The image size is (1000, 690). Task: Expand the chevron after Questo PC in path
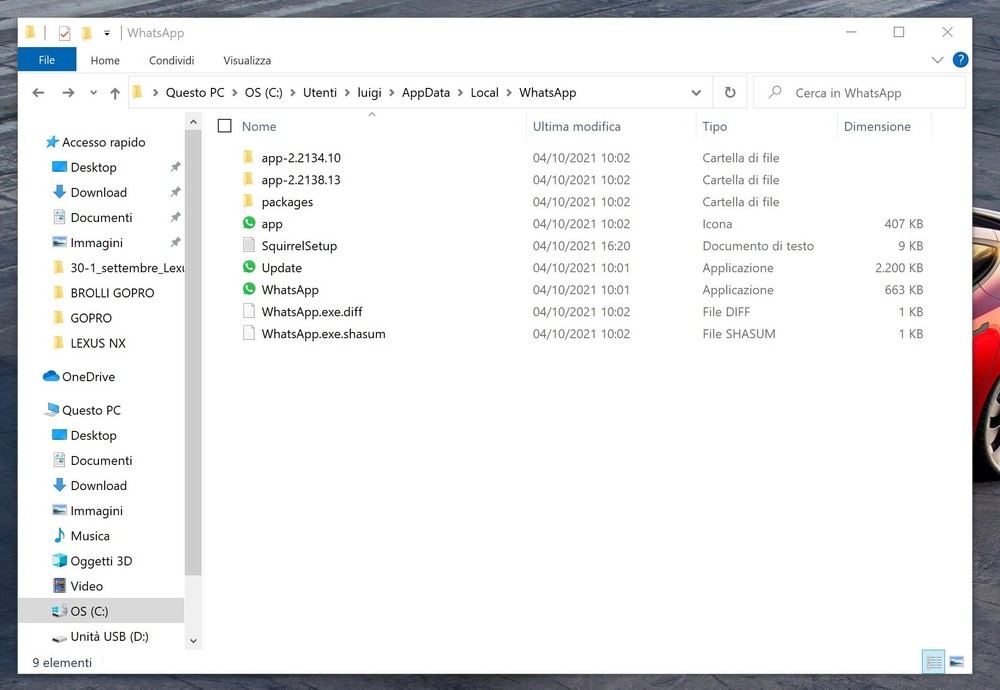coord(235,93)
